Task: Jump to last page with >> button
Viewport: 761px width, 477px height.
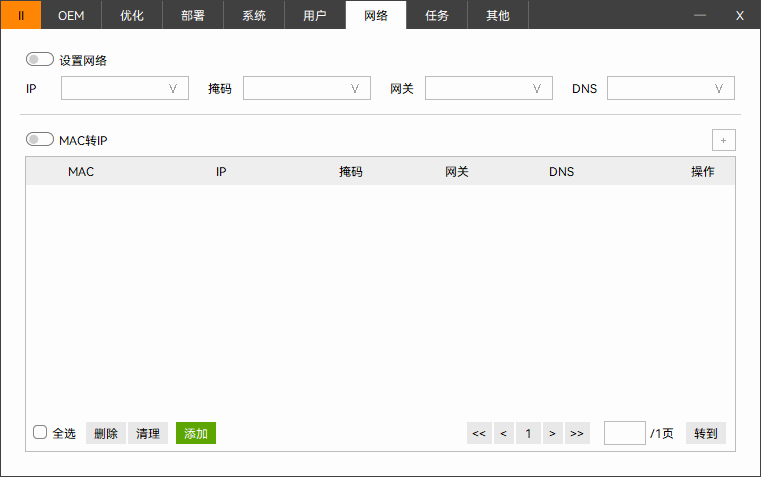Action: coord(577,433)
